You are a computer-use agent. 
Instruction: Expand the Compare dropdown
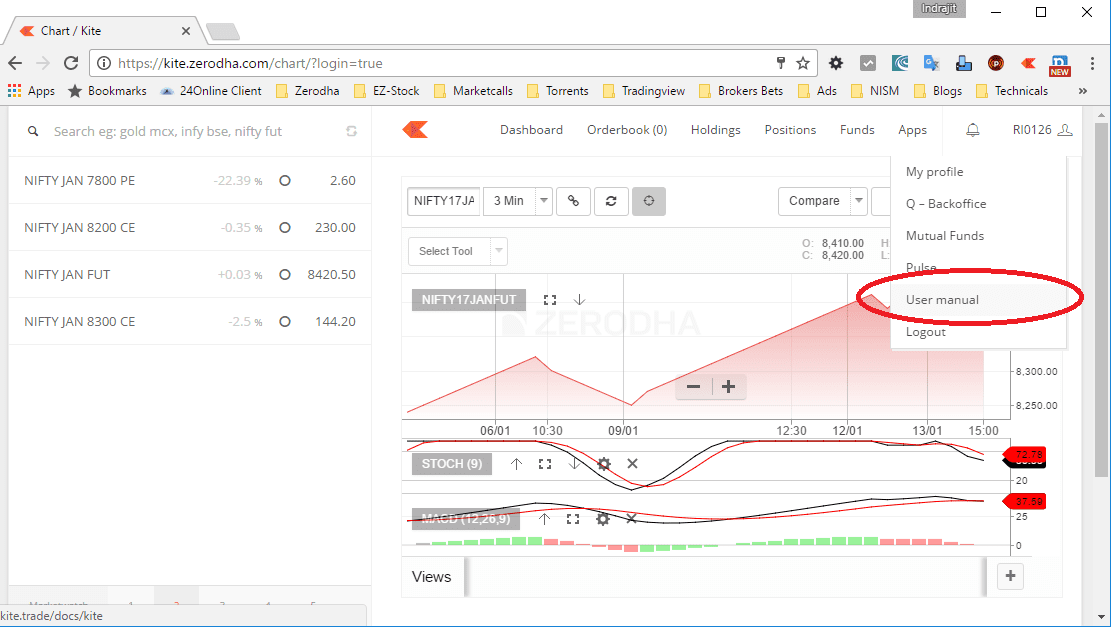(x=858, y=201)
